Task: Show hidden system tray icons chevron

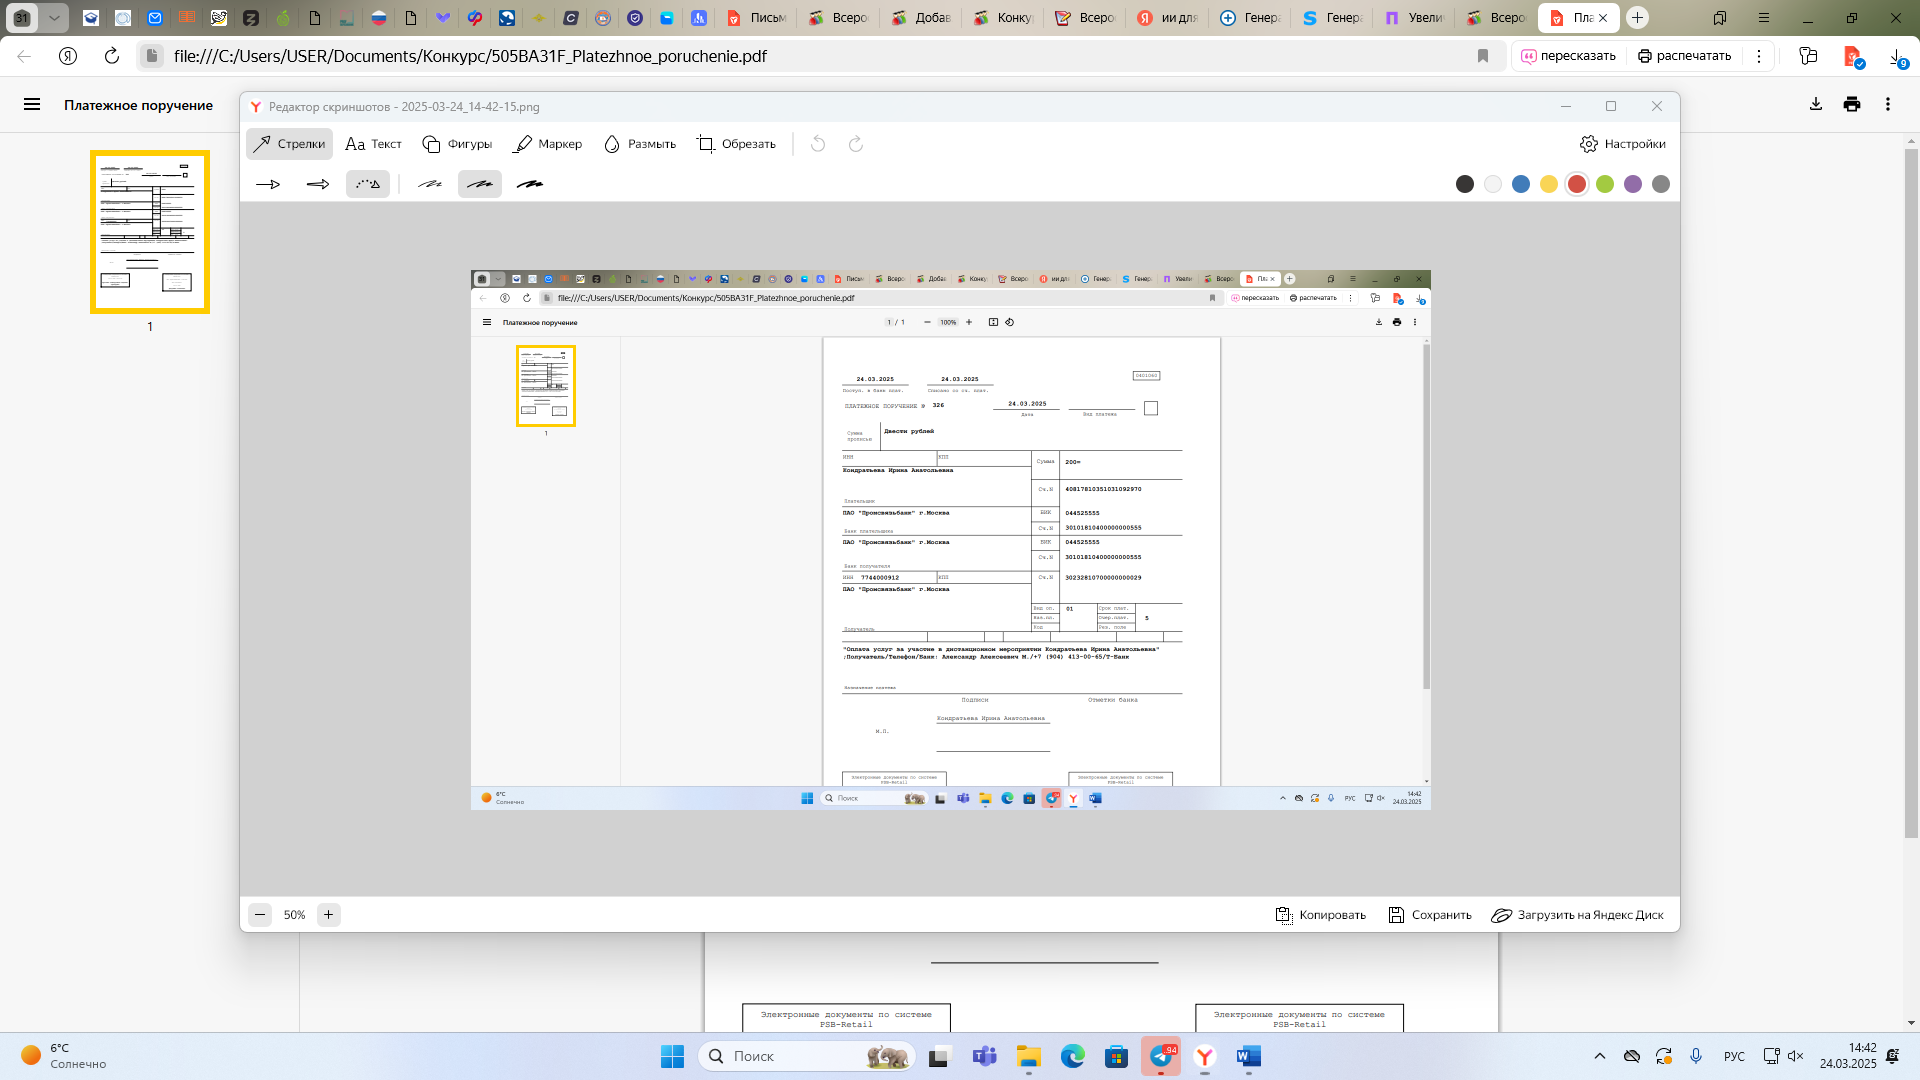Action: [1600, 1056]
